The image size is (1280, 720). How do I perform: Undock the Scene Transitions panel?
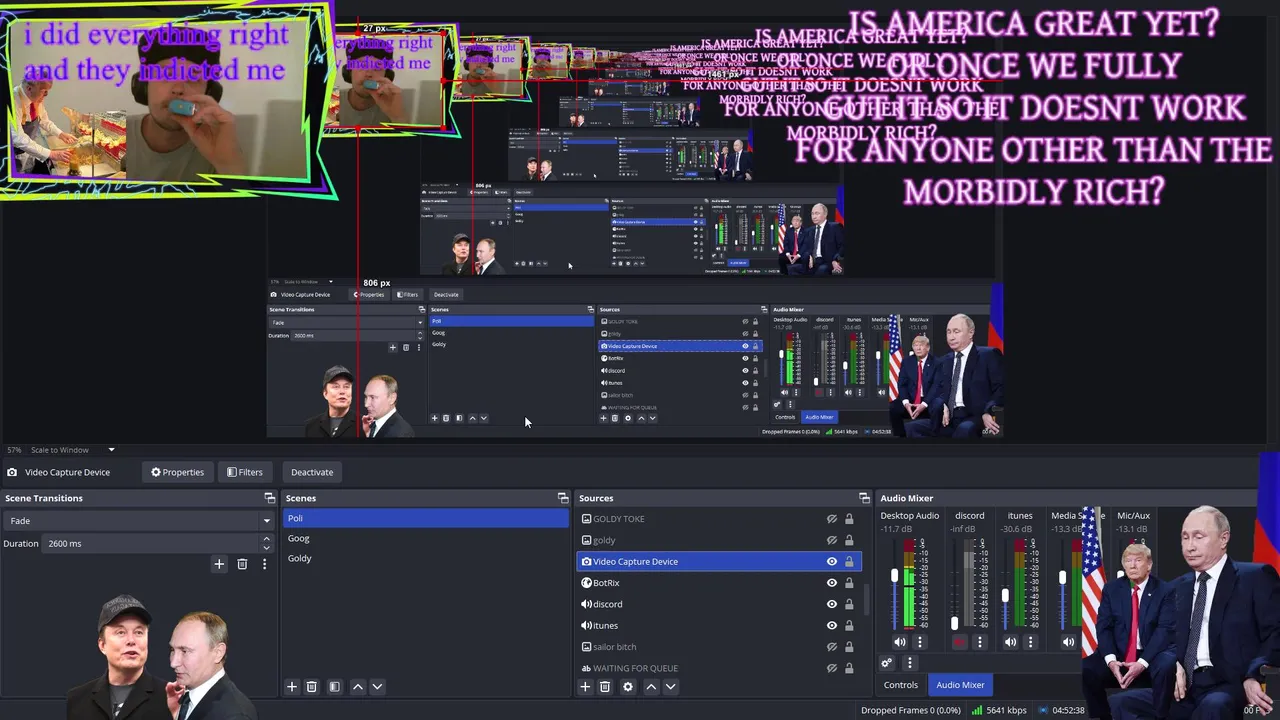[x=269, y=498]
